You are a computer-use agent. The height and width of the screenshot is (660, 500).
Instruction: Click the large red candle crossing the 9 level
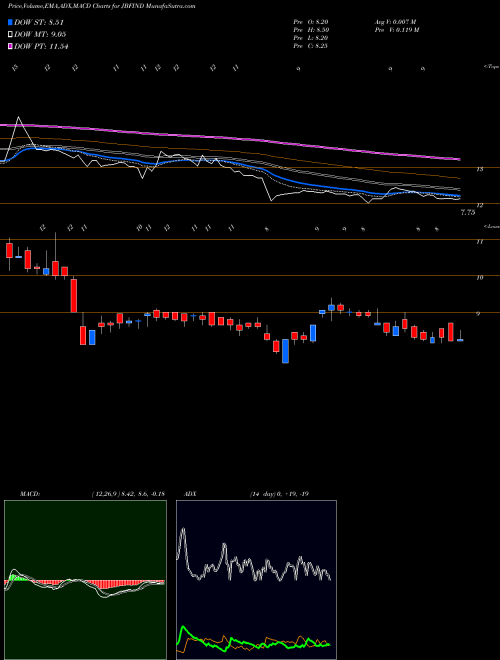pos(74,295)
